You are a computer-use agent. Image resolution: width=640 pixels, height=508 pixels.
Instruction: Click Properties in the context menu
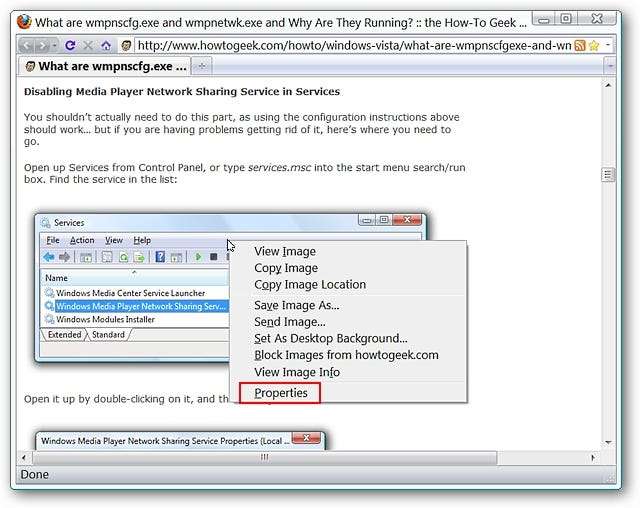coord(280,393)
